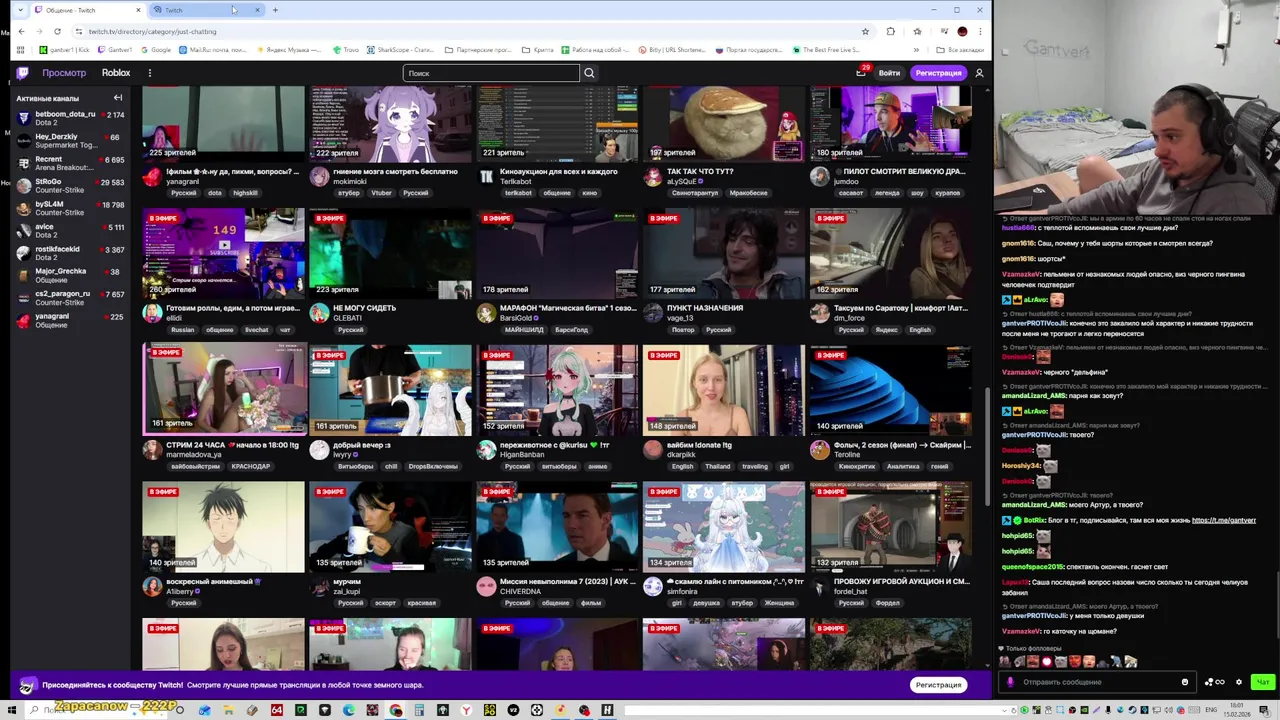Viewport: 1280px width, 720px height.
Task: Click chat identity badge icon left of input
Action: pos(1010,682)
